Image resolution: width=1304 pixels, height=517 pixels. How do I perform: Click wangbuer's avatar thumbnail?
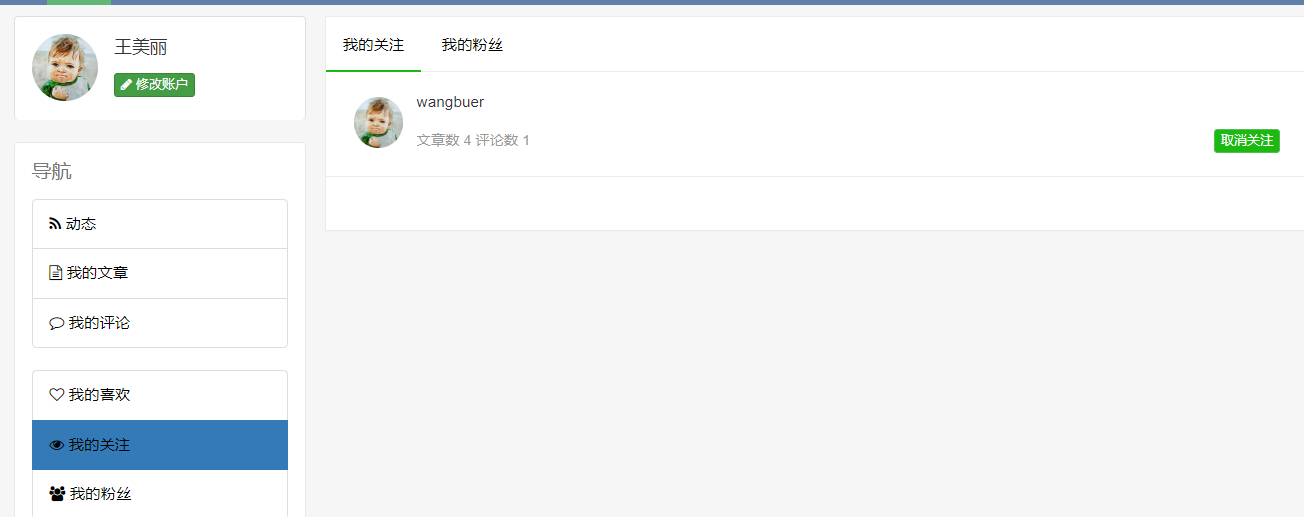(x=378, y=122)
